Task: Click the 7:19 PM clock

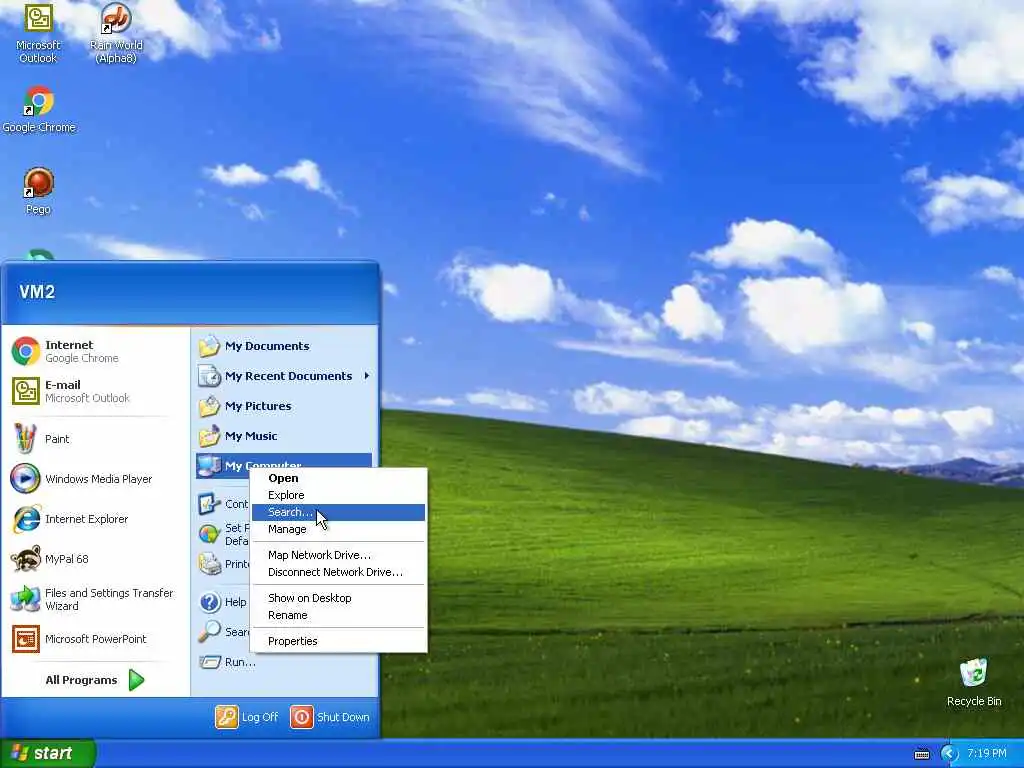Action: tap(987, 753)
